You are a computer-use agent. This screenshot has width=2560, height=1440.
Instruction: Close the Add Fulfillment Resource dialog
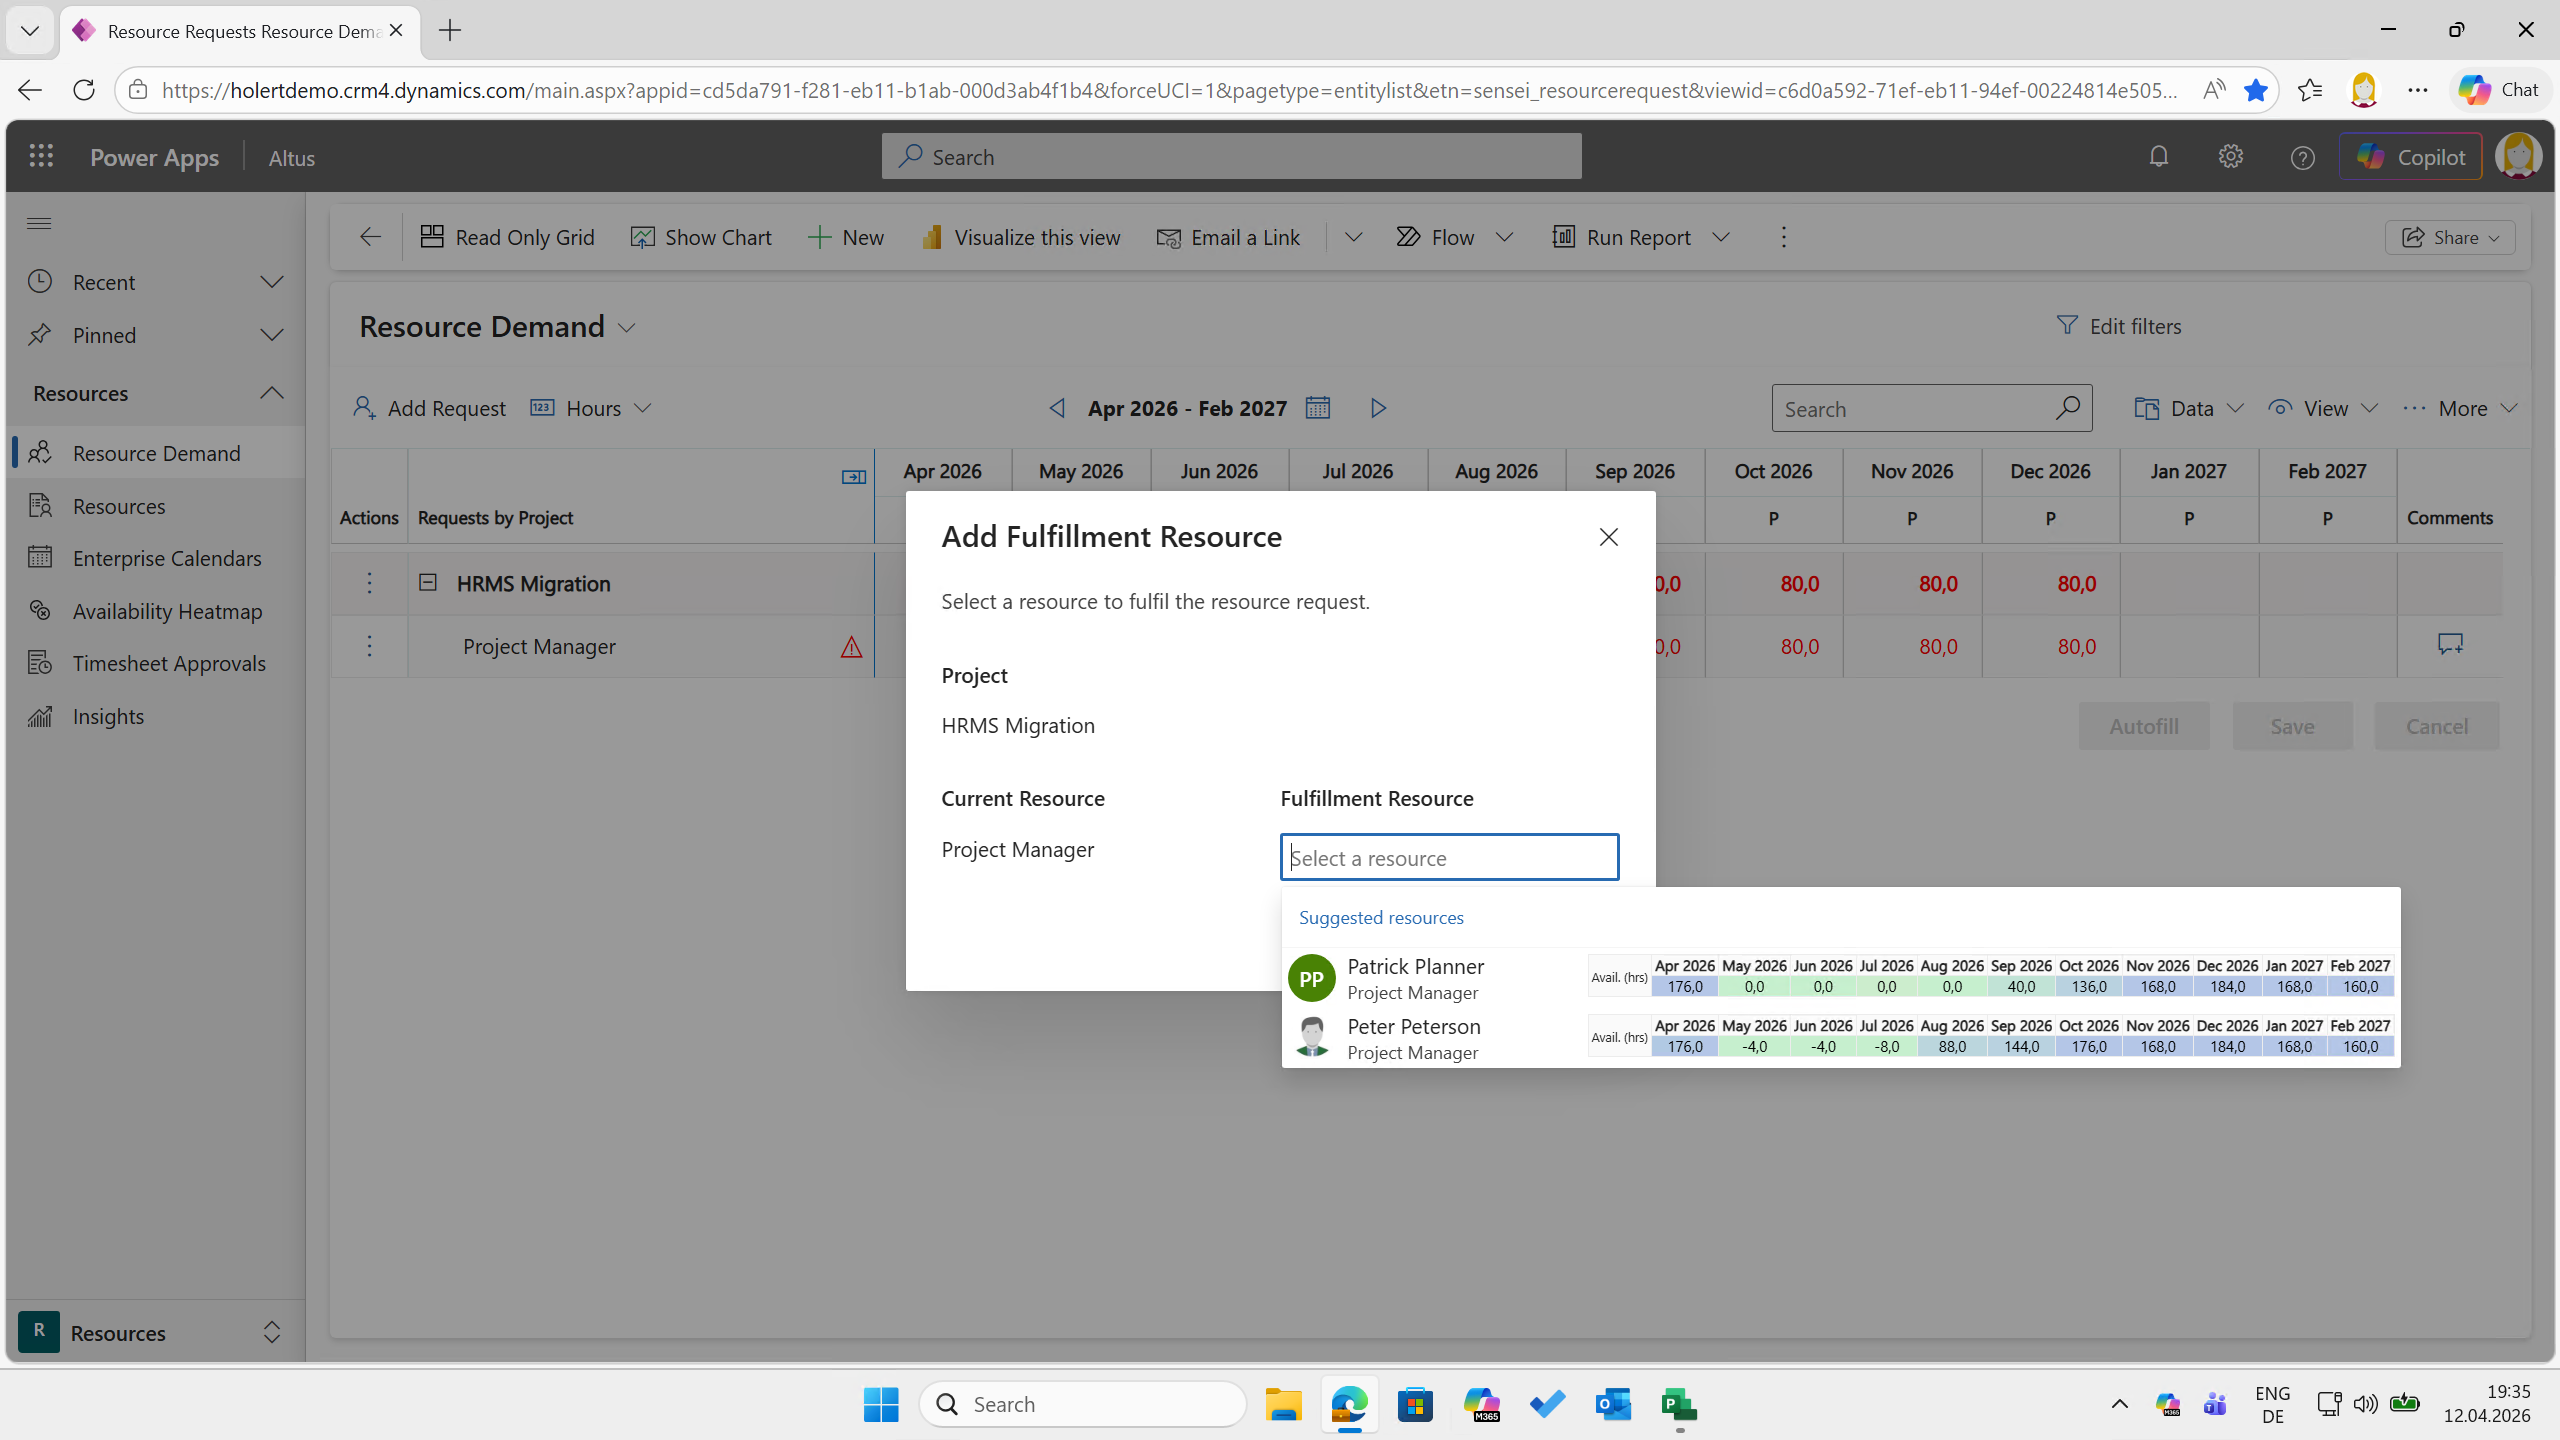1608,537
